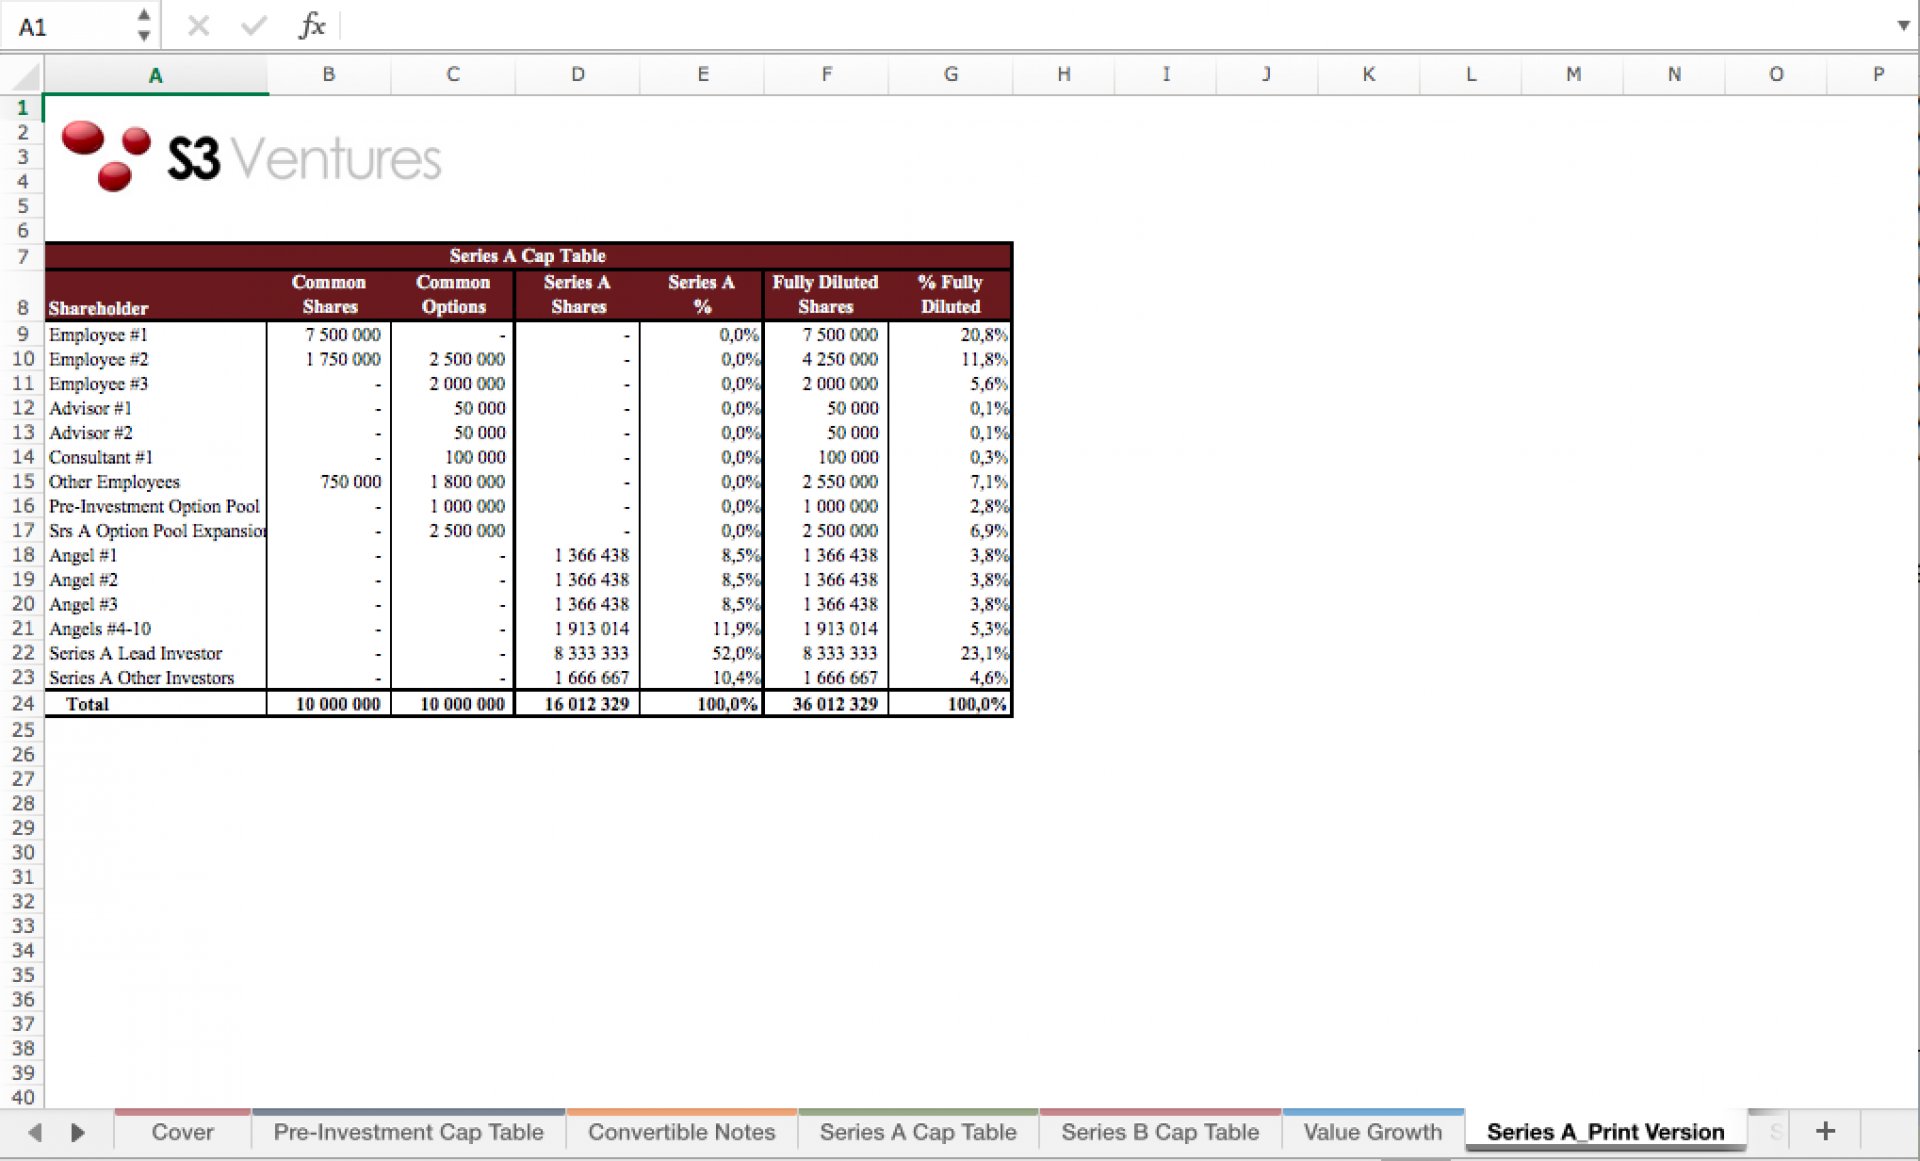Select column D header
Viewport: 1920px width, 1161px height.
click(577, 75)
